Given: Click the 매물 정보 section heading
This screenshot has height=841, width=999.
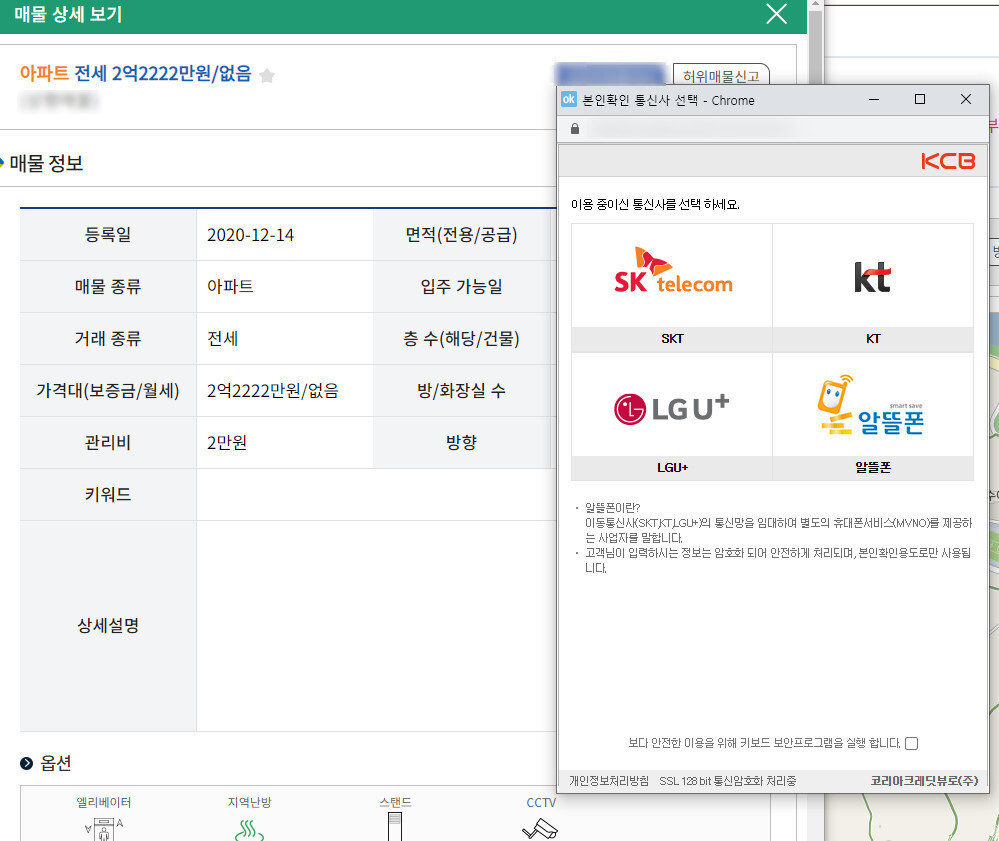Looking at the screenshot, I should point(46,163).
